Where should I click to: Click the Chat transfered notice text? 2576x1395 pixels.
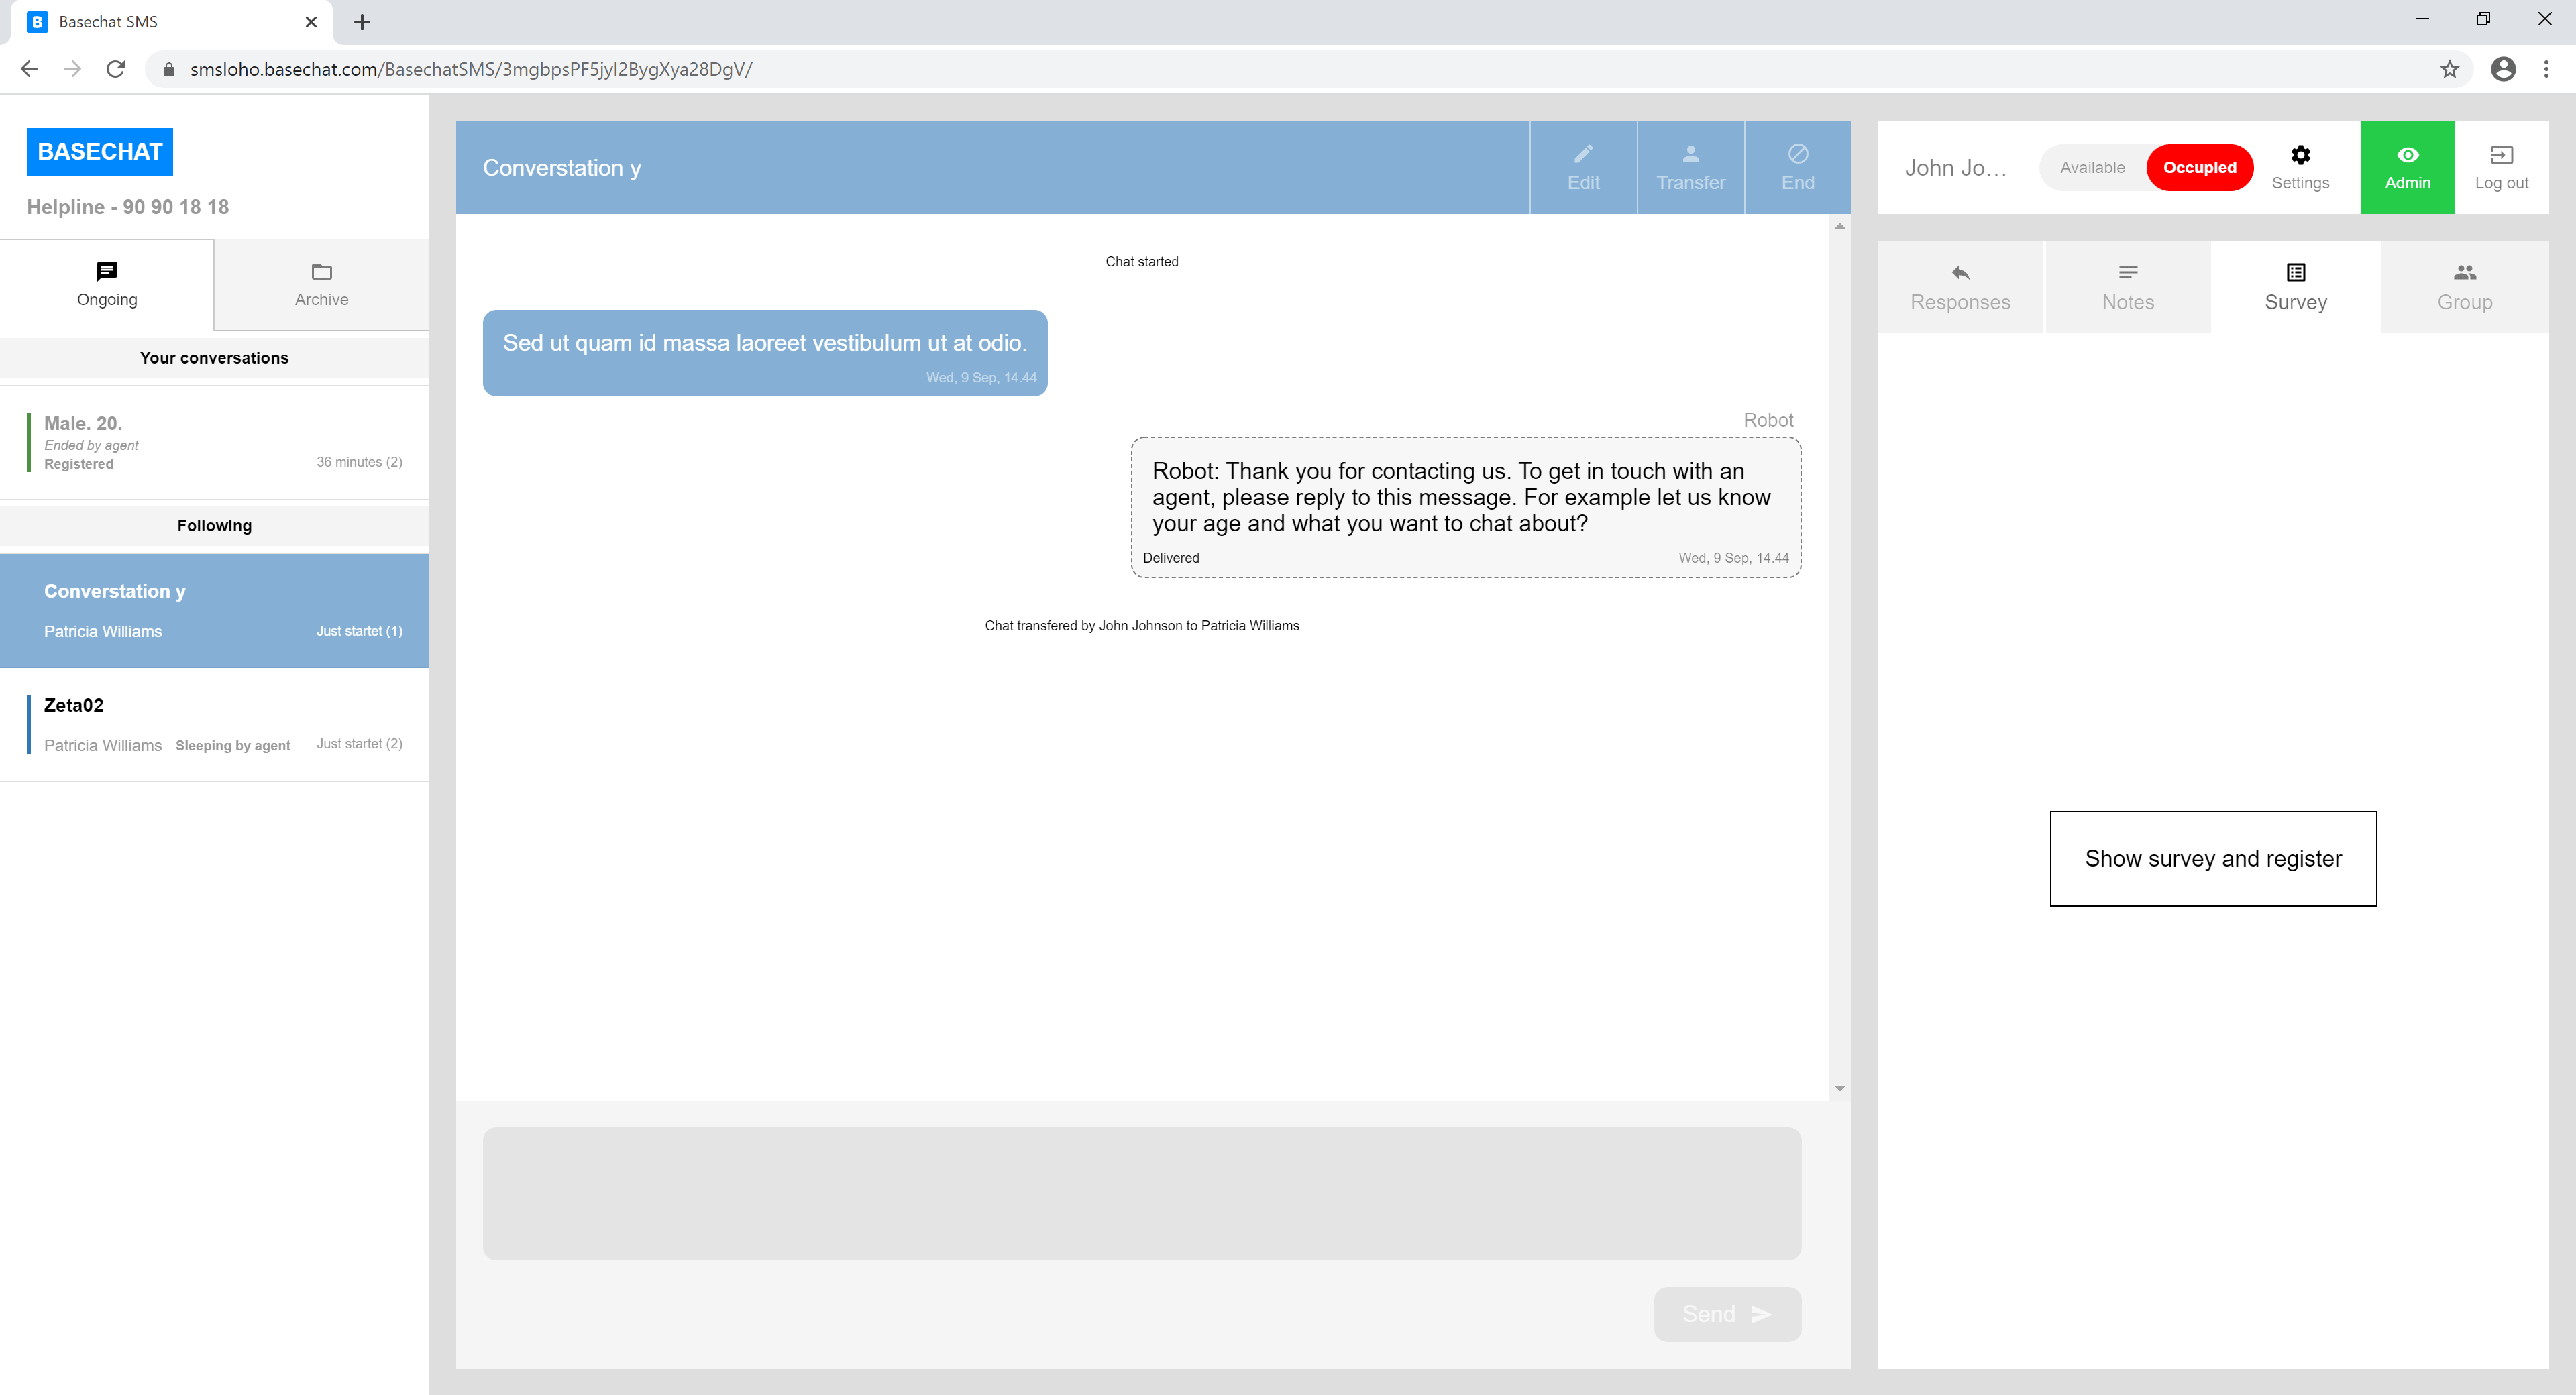(1142, 626)
